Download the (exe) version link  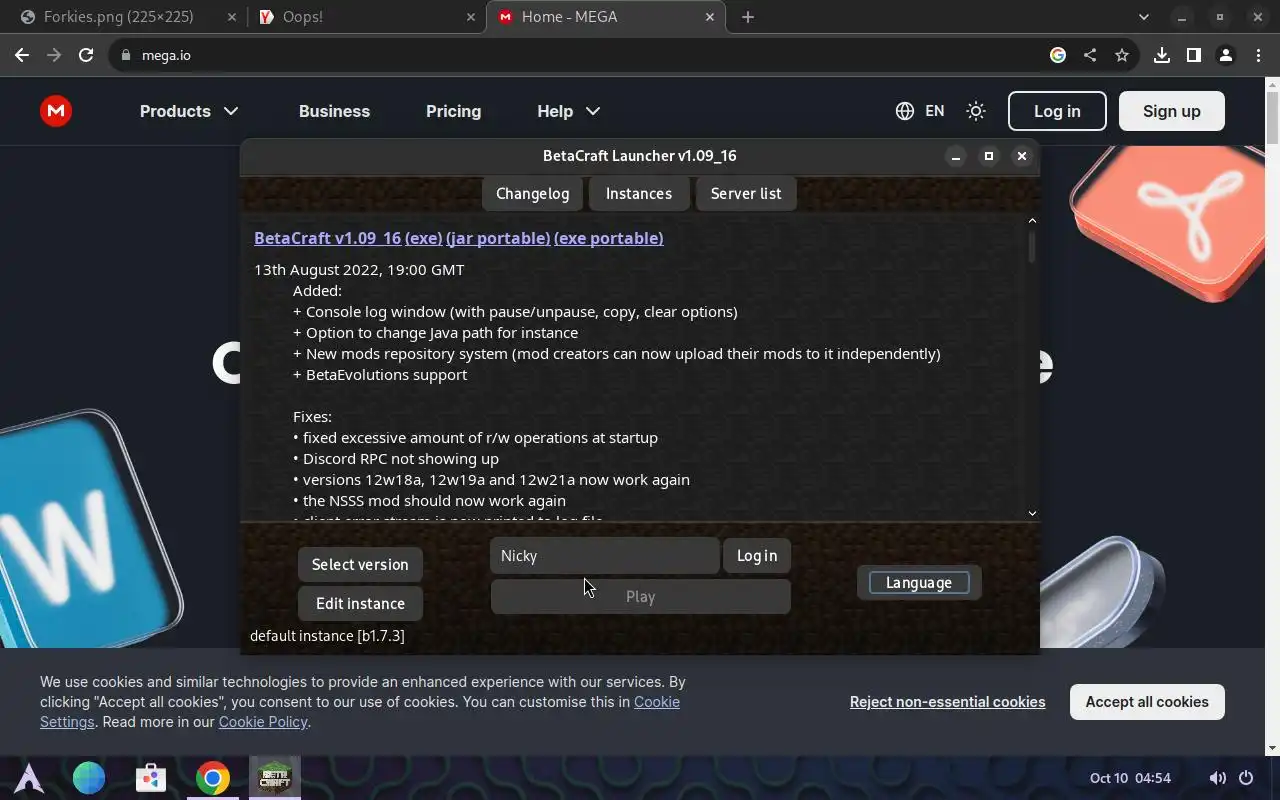click(x=423, y=238)
